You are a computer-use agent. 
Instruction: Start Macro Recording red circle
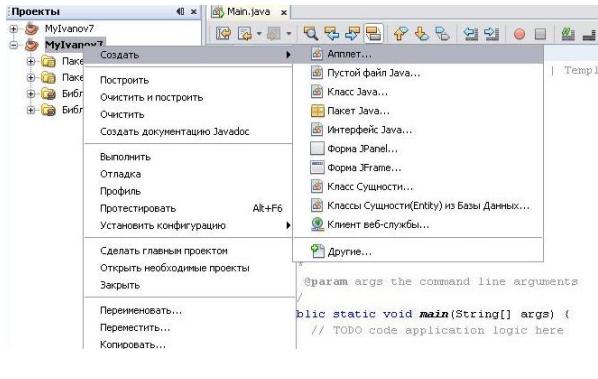(519, 34)
